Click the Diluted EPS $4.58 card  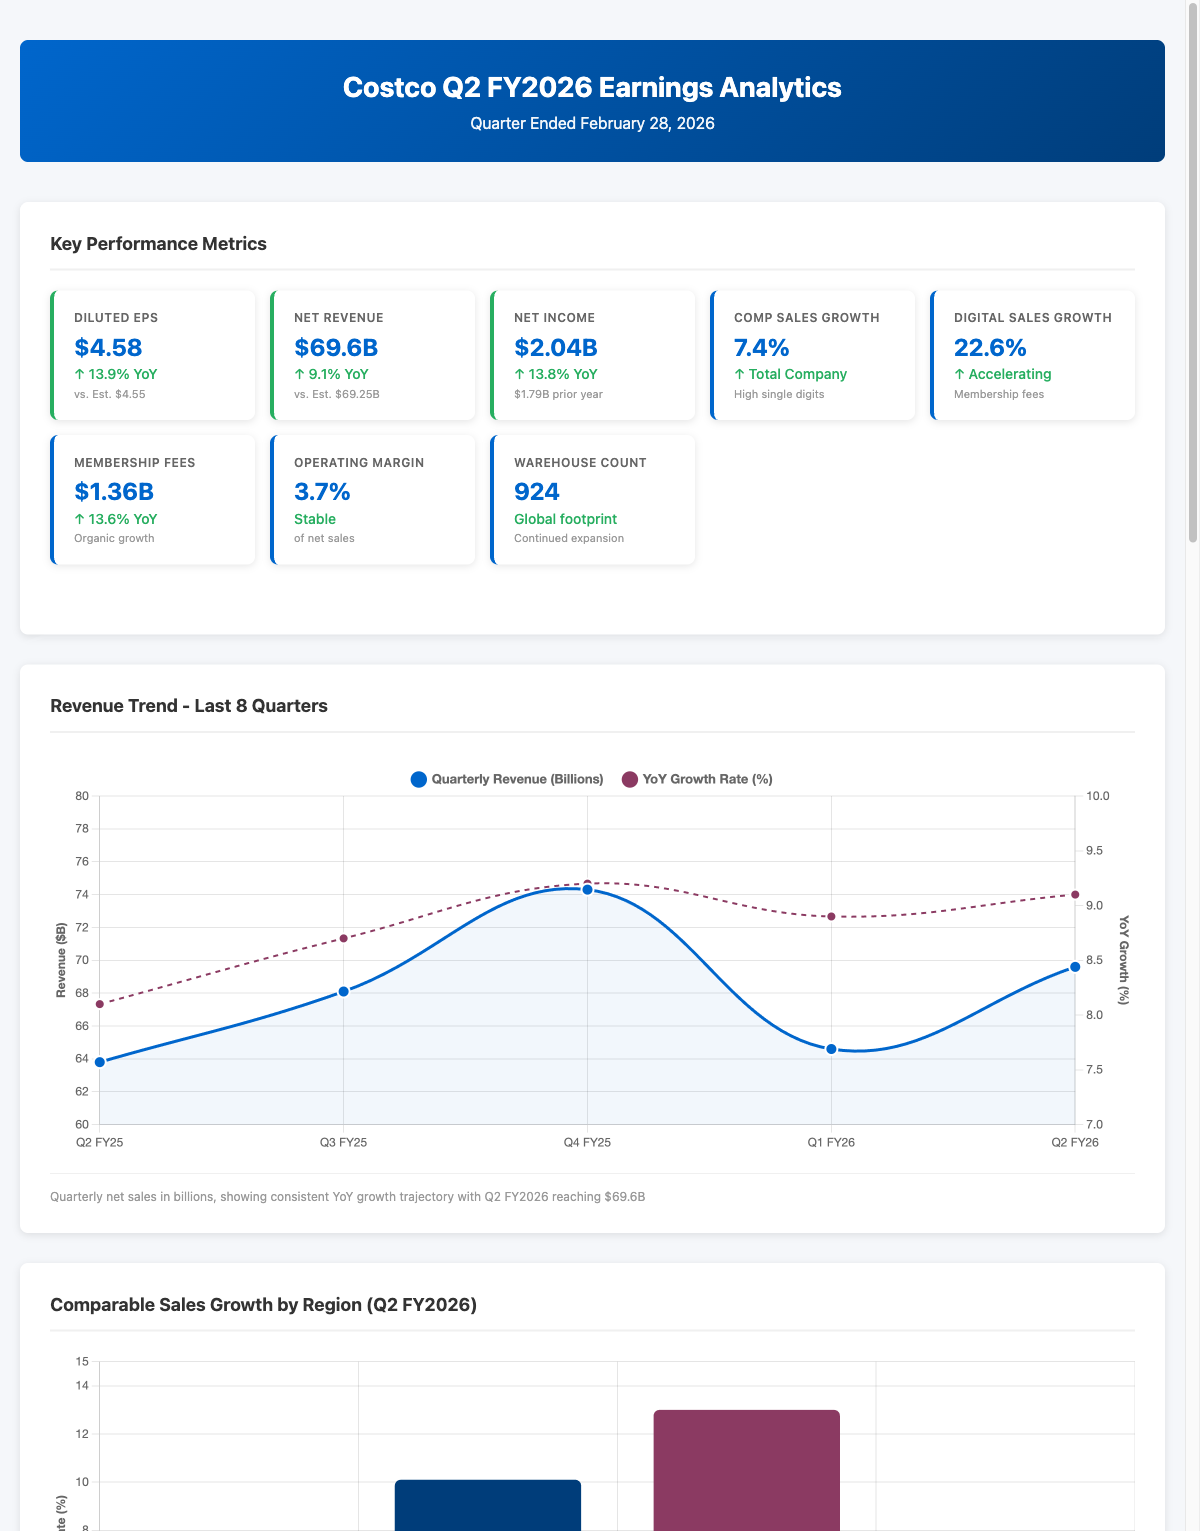click(x=153, y=355)
